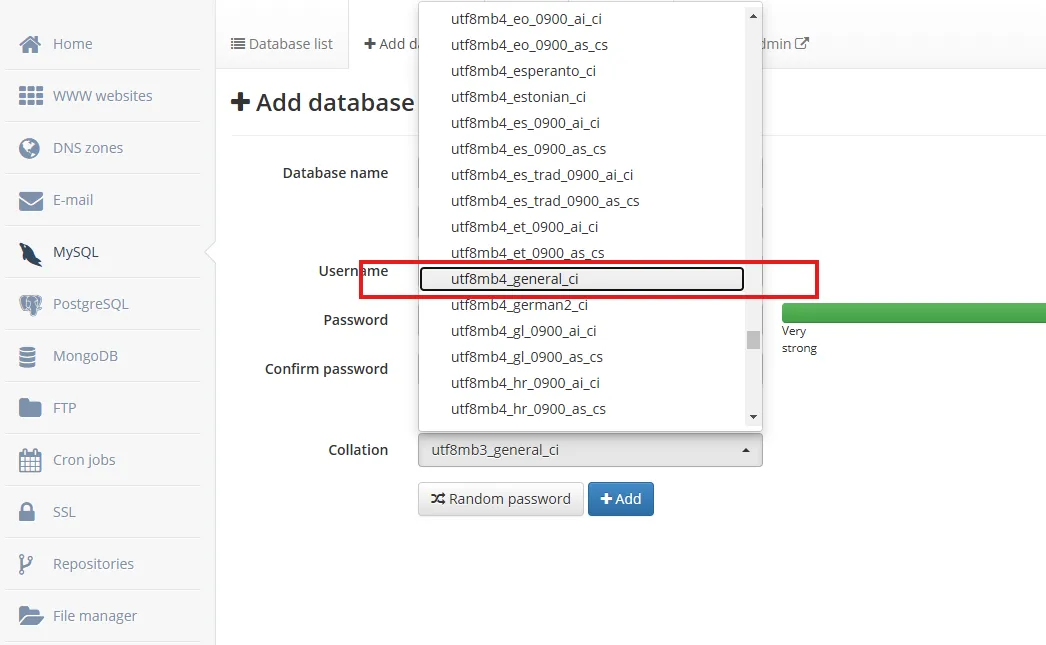Click the PostgreSQL elephant icon
Screen dimensions: 1046x645
pyautogui.click(x=31, y=304)
